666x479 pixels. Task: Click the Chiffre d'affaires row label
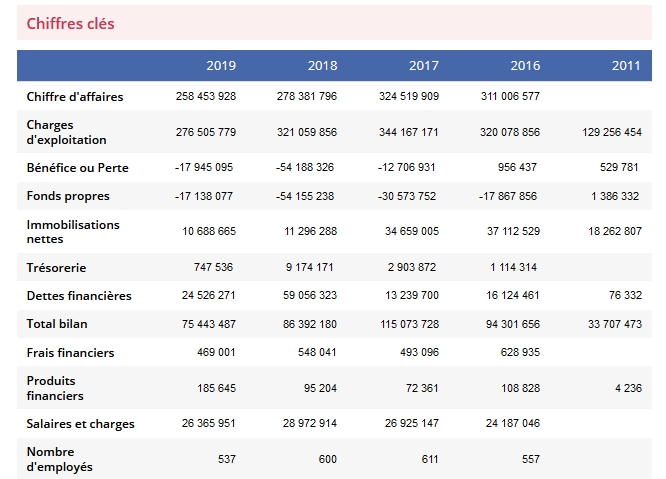75,96
